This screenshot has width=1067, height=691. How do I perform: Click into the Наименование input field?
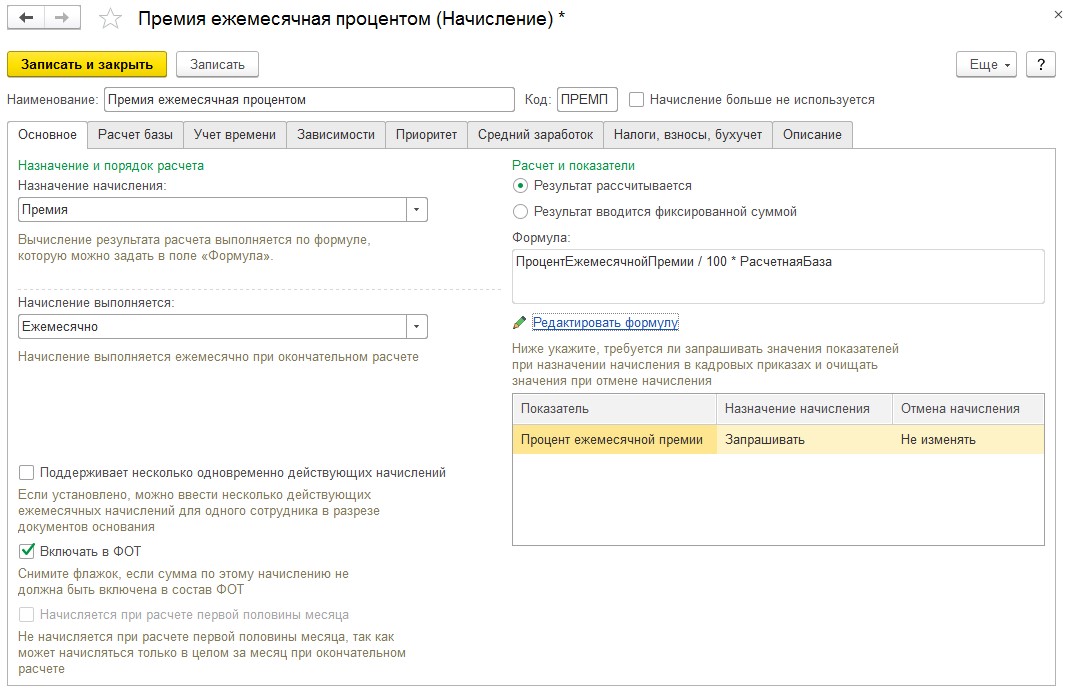[309, 99]
